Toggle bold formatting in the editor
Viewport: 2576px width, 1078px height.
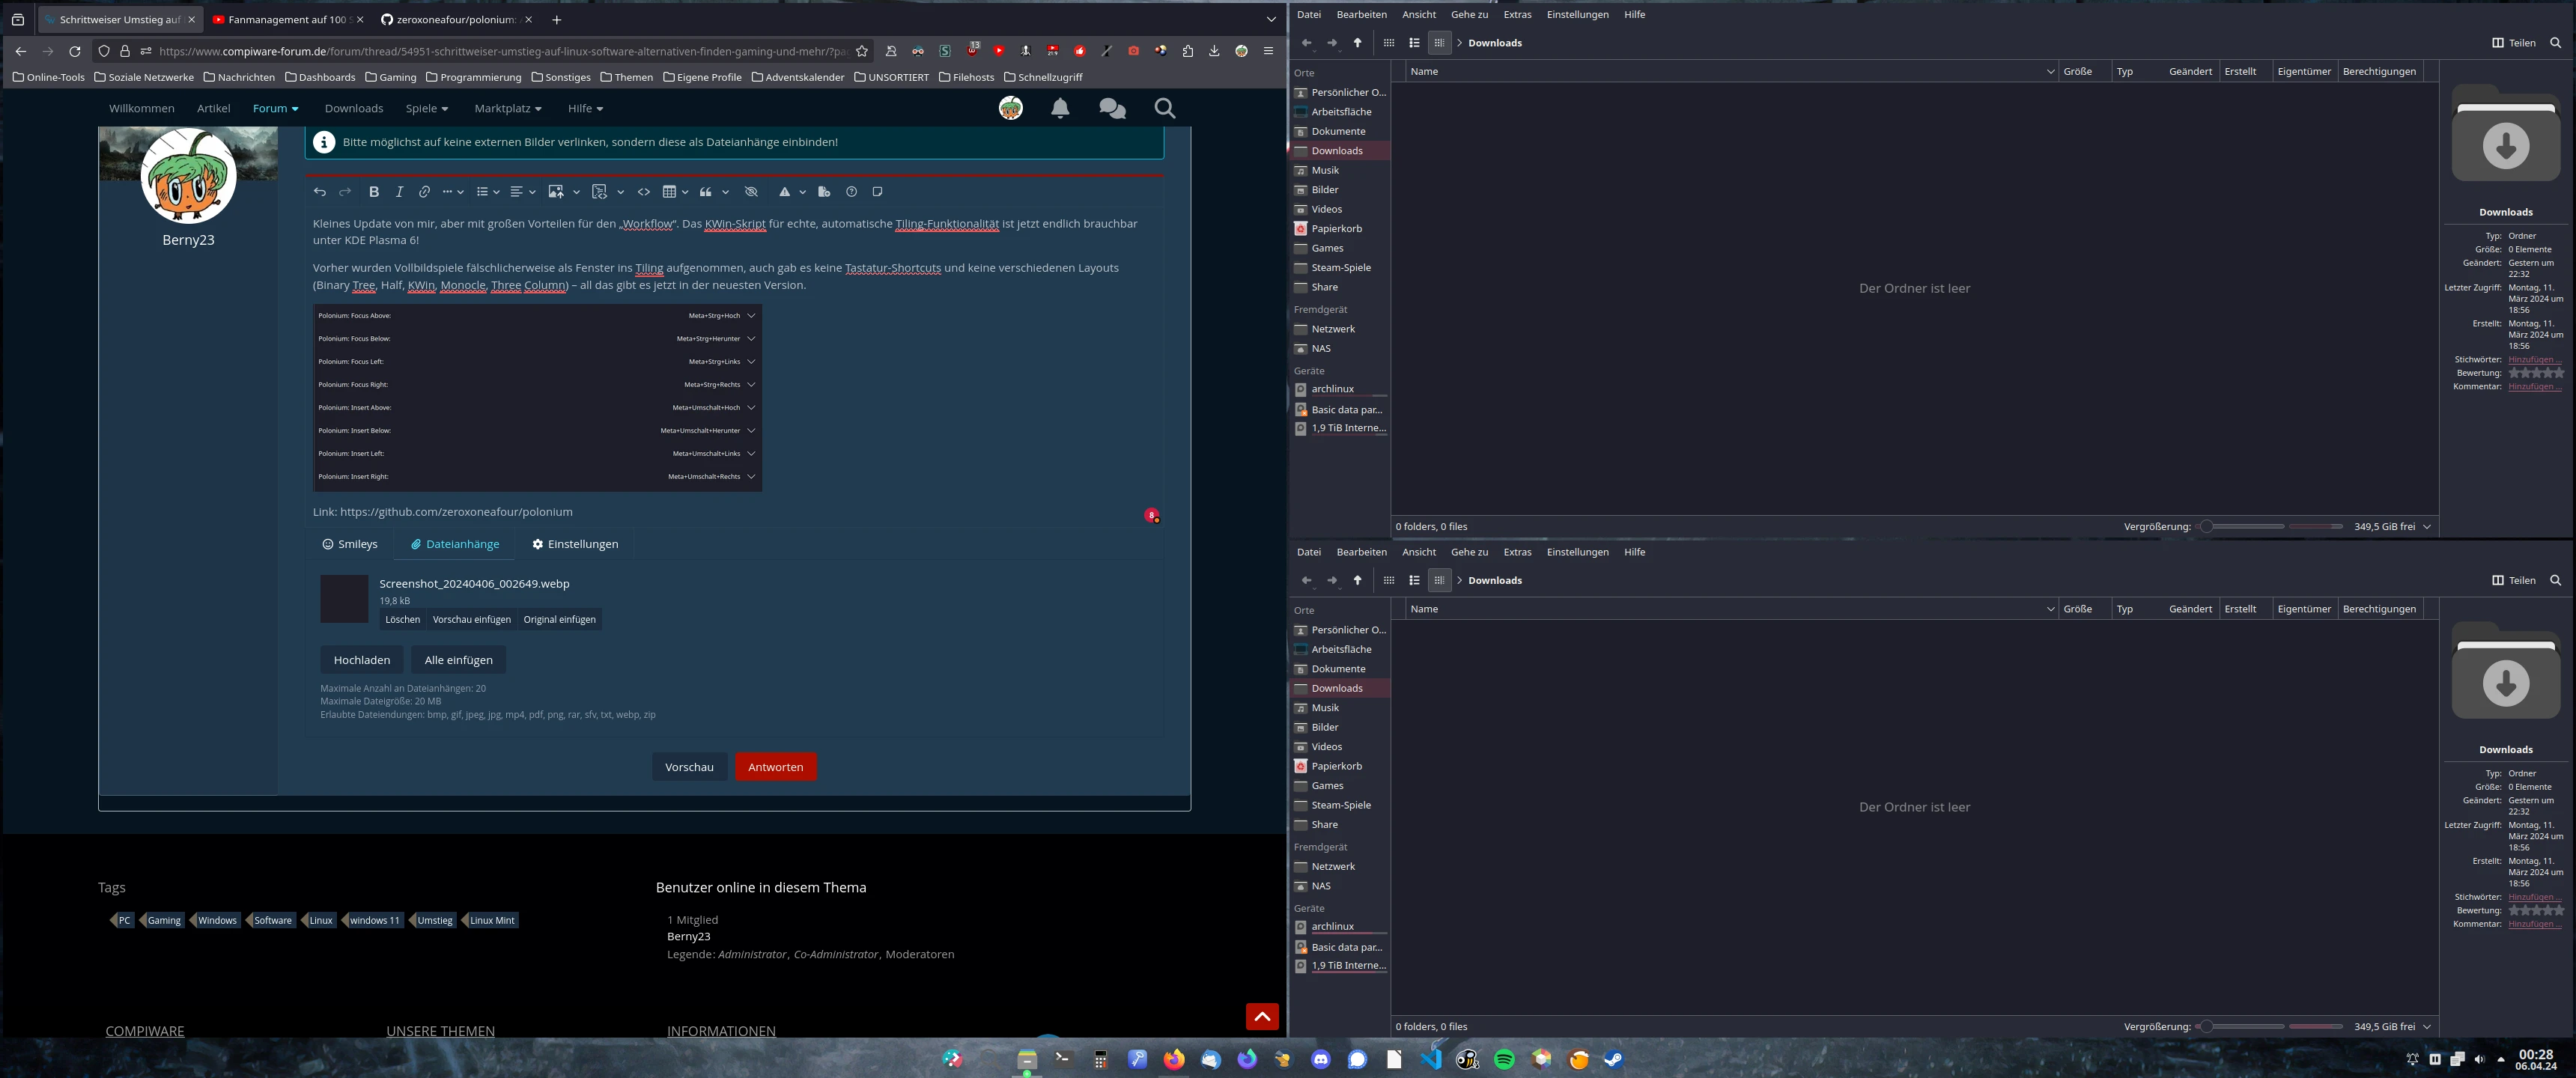pos(374,192)
